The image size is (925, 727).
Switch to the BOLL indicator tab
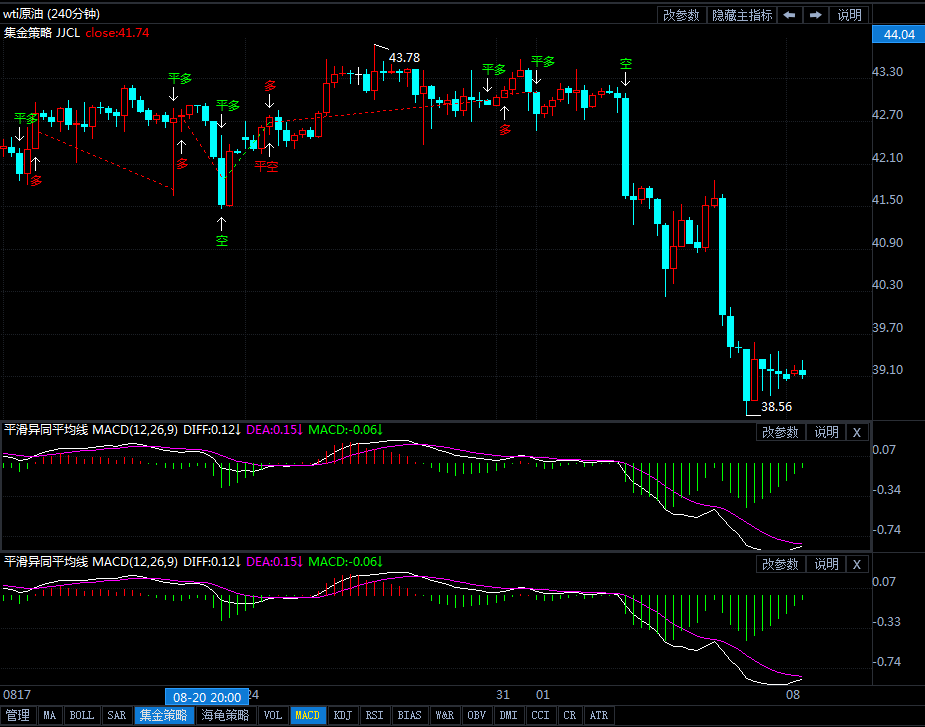(82, 715)
